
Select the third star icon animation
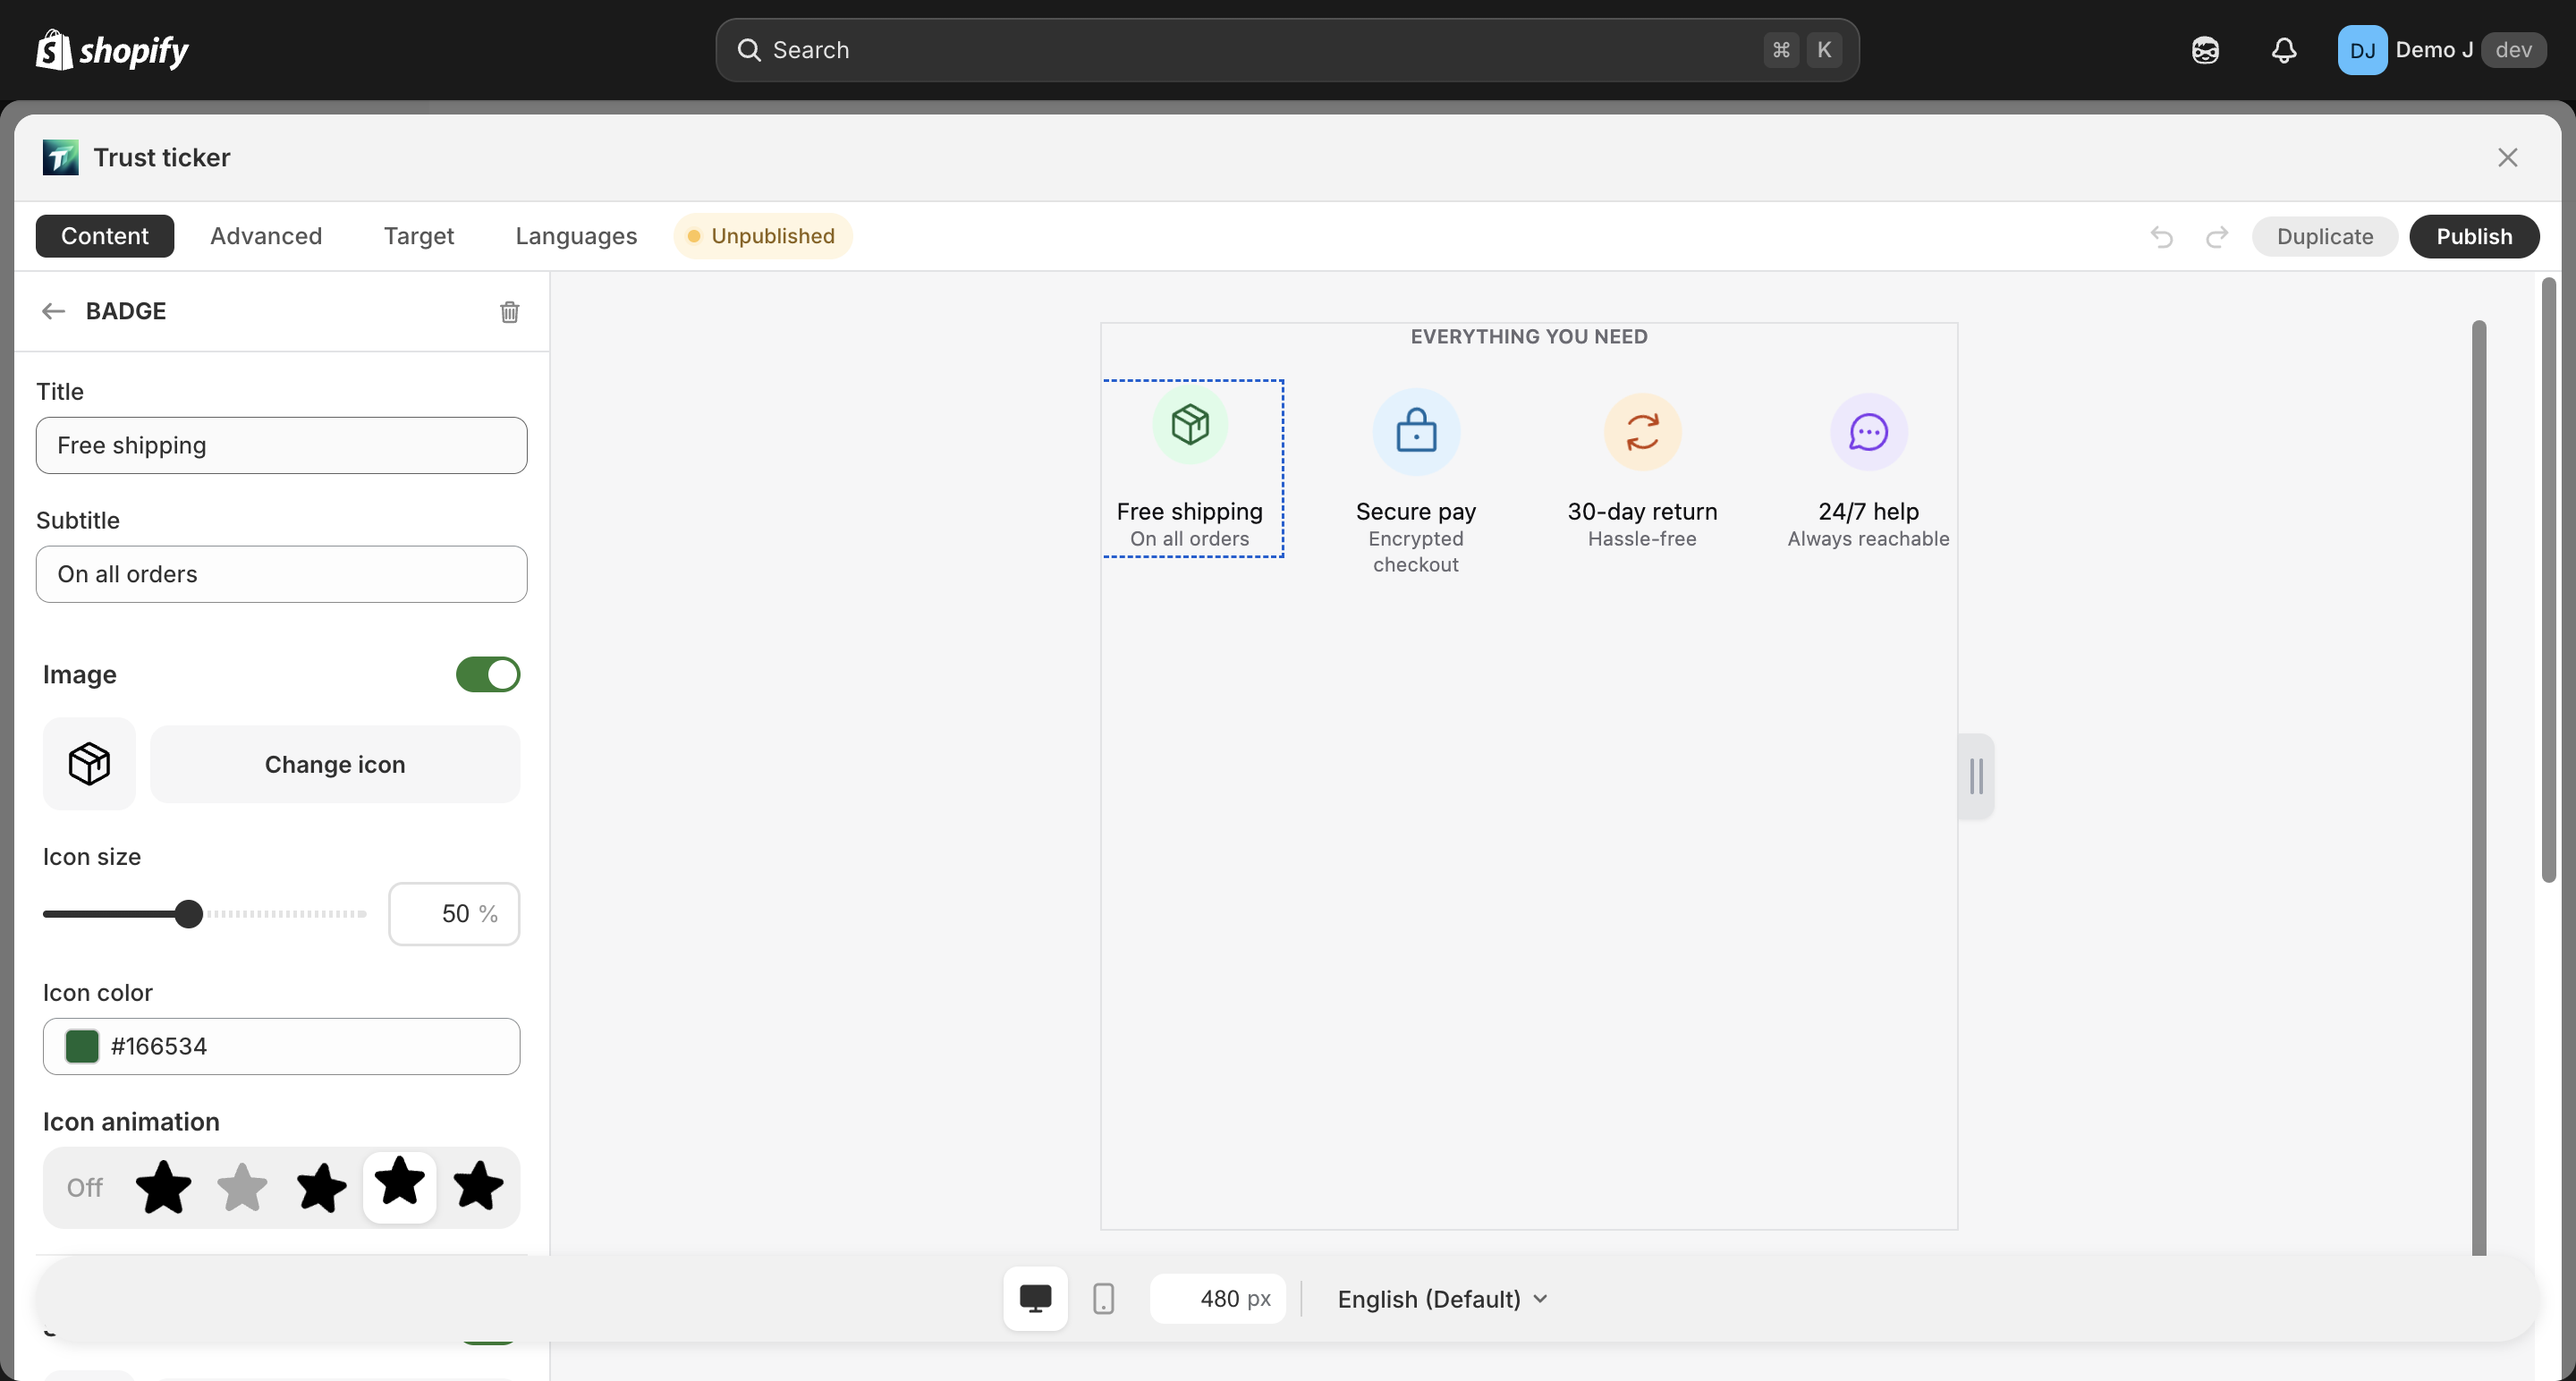coord(321,1187)
